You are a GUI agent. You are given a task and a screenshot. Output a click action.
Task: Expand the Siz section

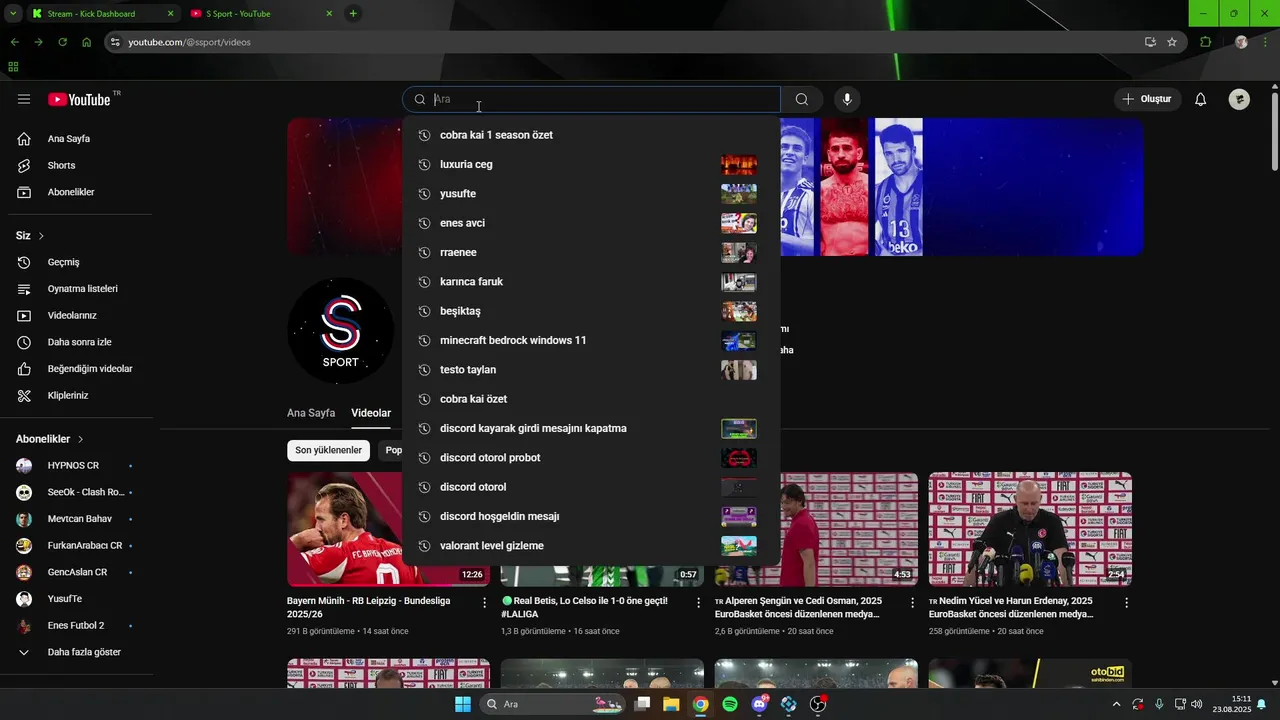click(x=30, y=236)
